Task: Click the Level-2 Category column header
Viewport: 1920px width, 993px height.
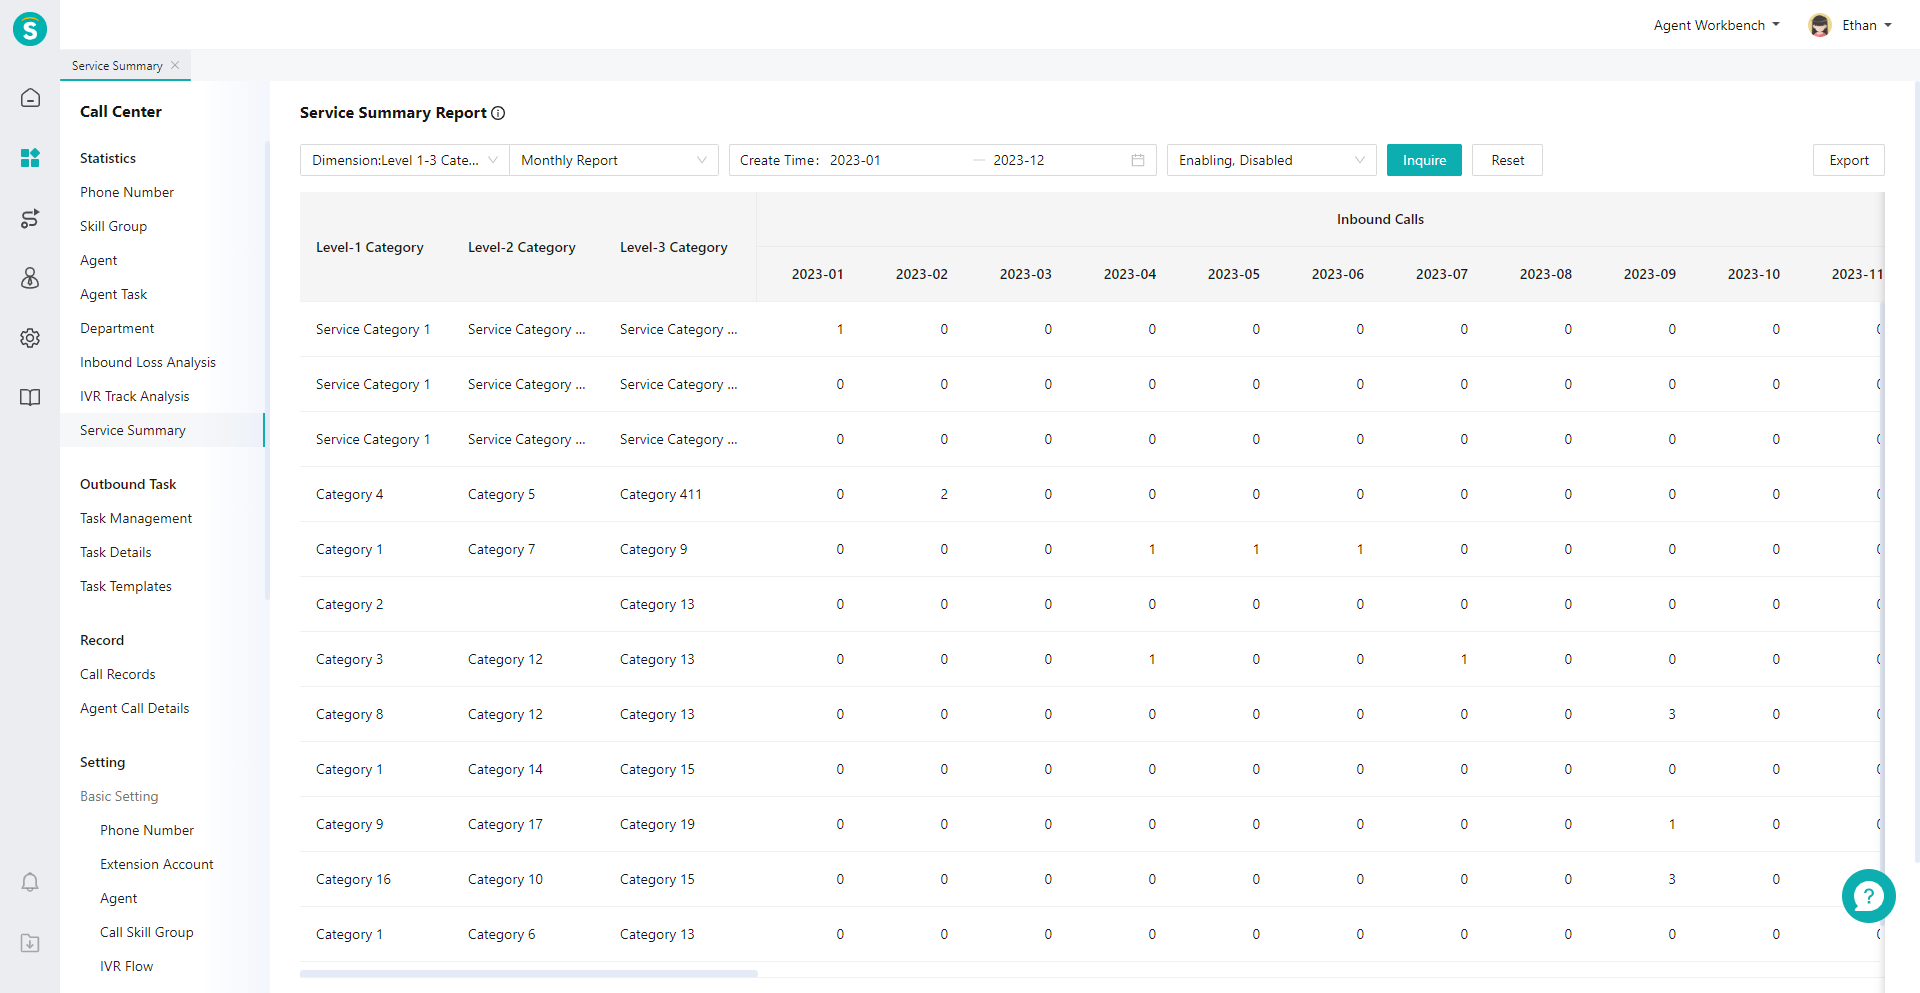Action: [x=522, y=247]
